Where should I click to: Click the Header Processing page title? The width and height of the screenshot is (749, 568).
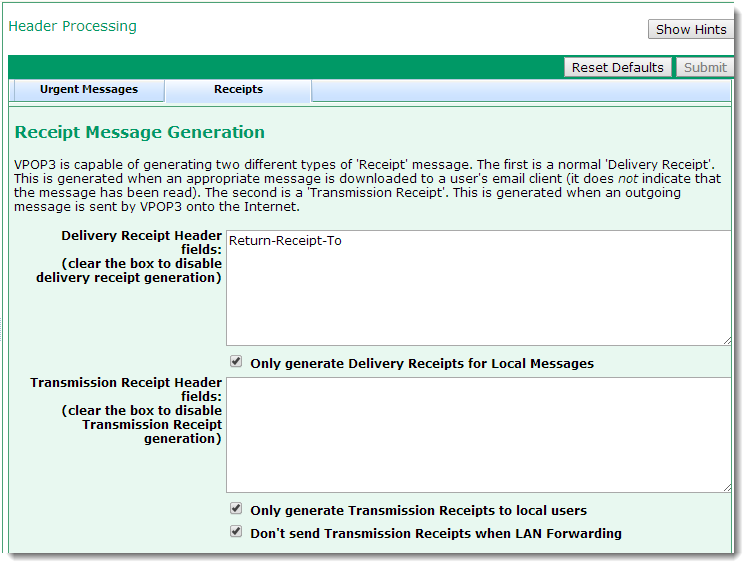[x=72, y=26]
